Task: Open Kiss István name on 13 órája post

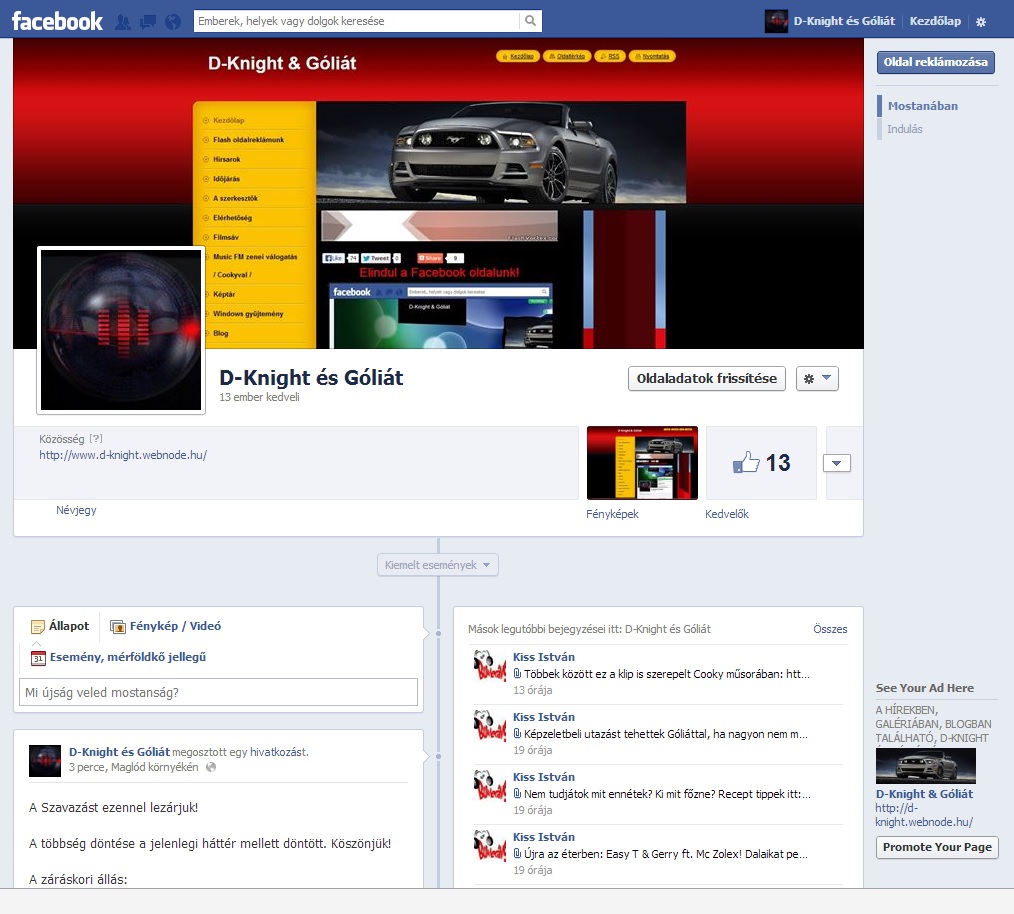Action: pyautogui.click(x=544, y=657)
